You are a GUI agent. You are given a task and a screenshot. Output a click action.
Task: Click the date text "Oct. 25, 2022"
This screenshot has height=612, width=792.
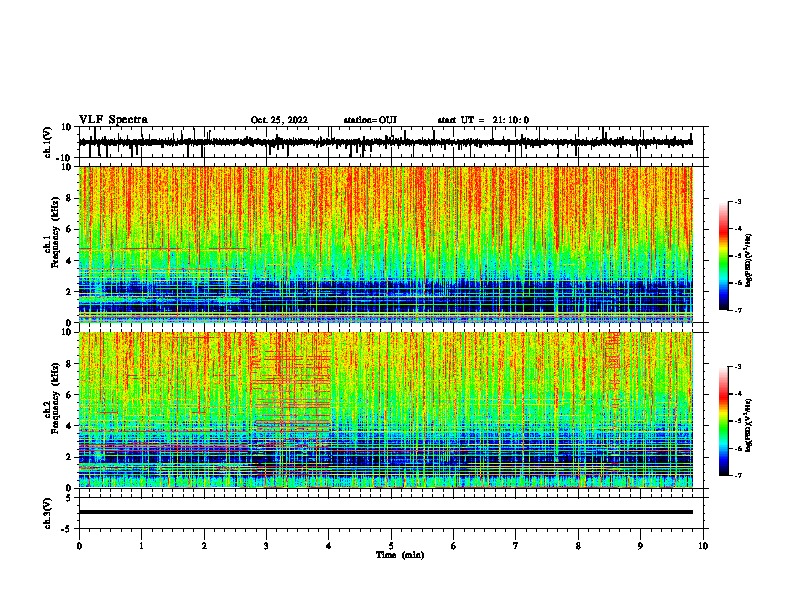279,120
